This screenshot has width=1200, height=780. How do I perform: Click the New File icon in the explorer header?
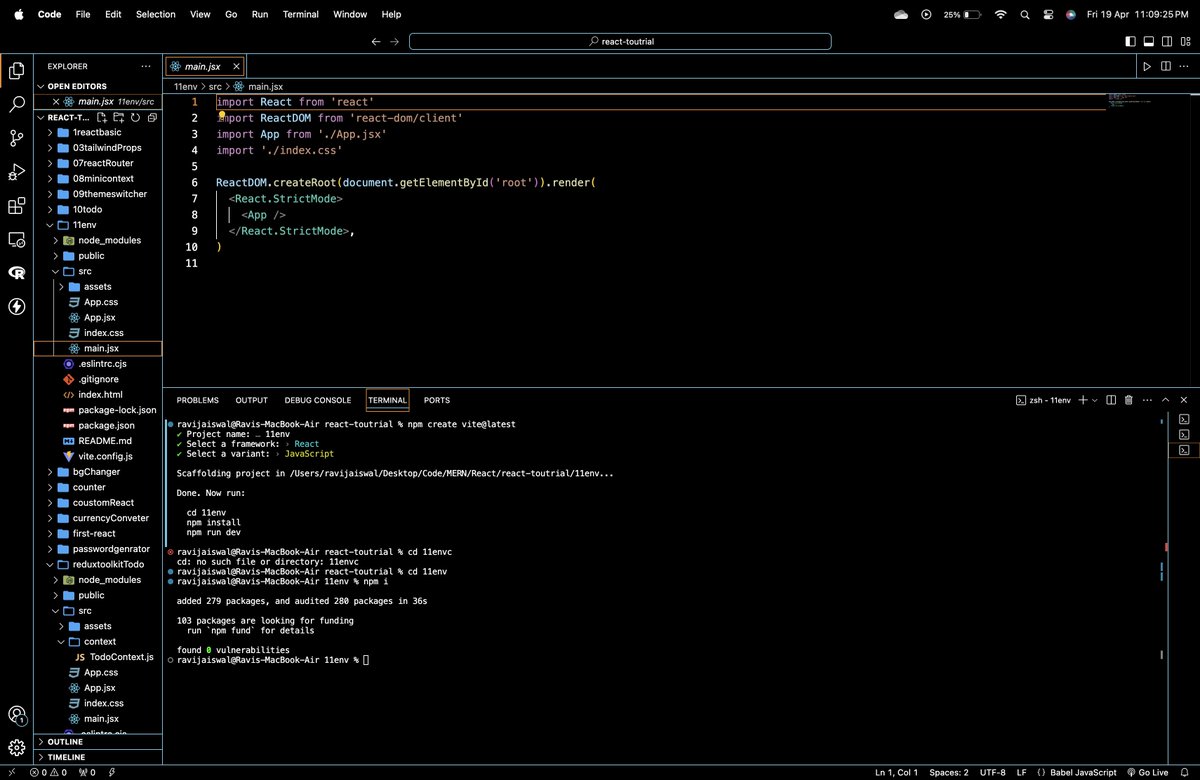[102, 117]
